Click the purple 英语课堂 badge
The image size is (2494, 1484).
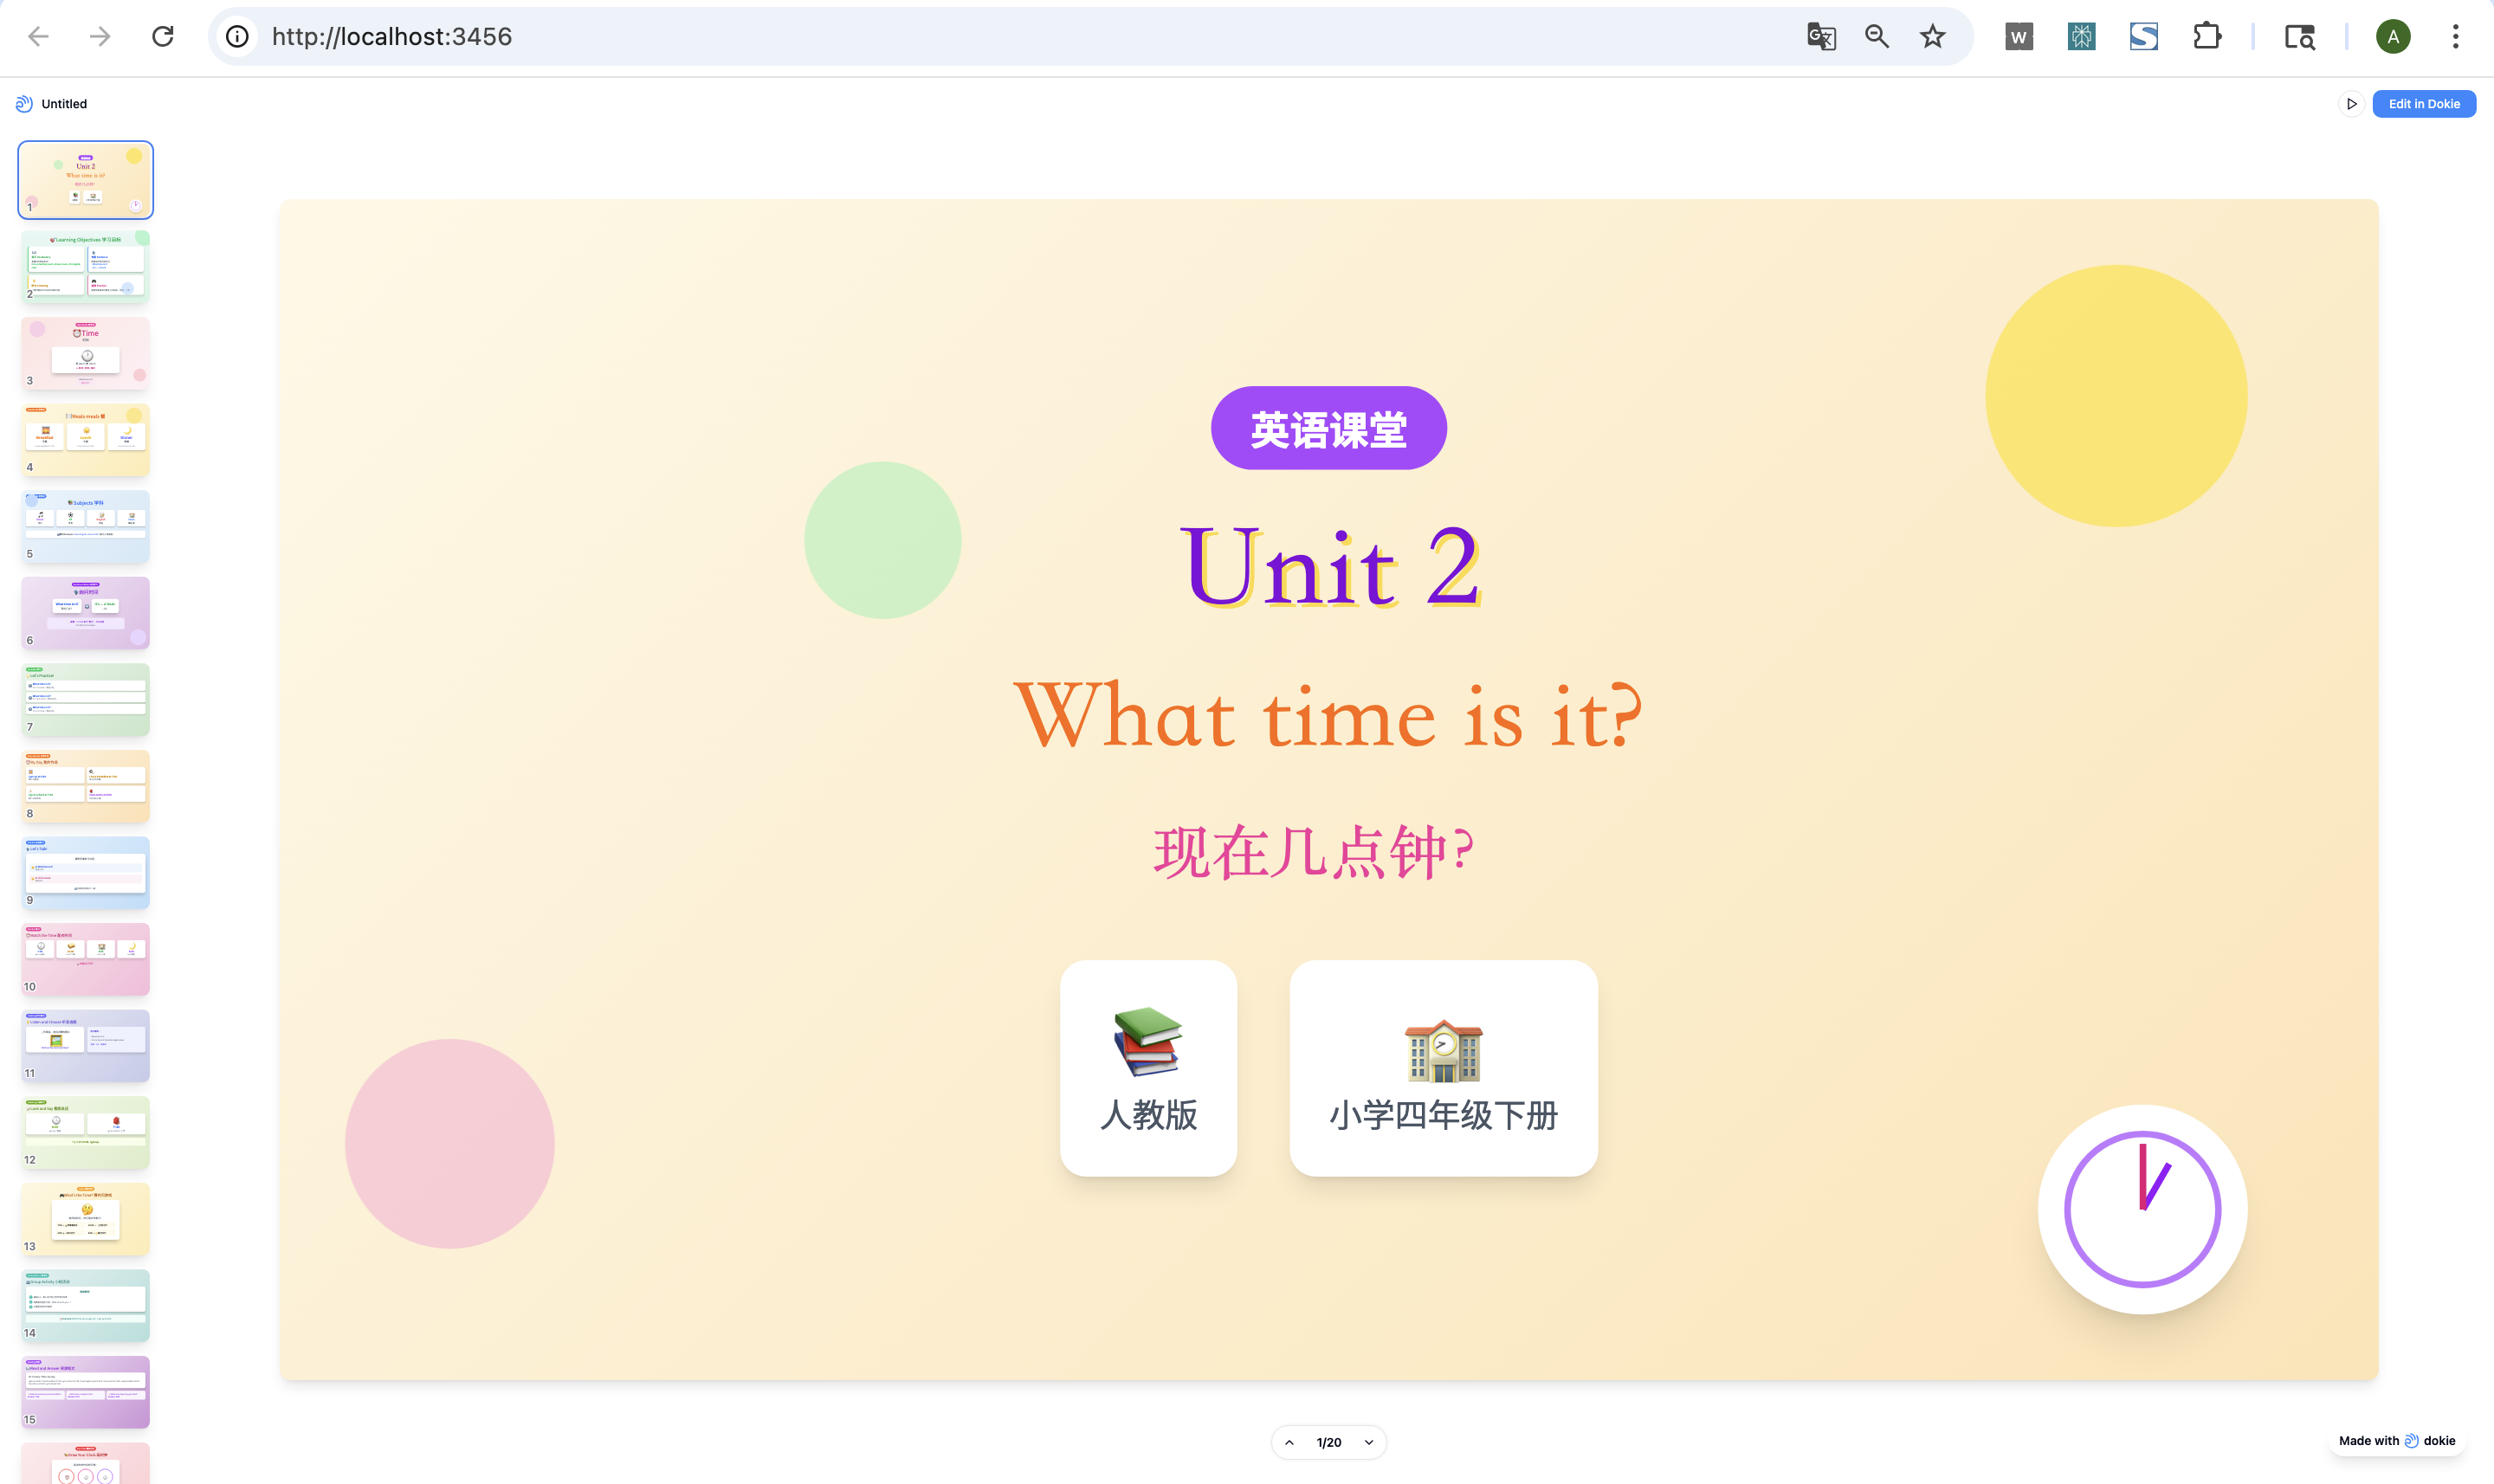1328,428
